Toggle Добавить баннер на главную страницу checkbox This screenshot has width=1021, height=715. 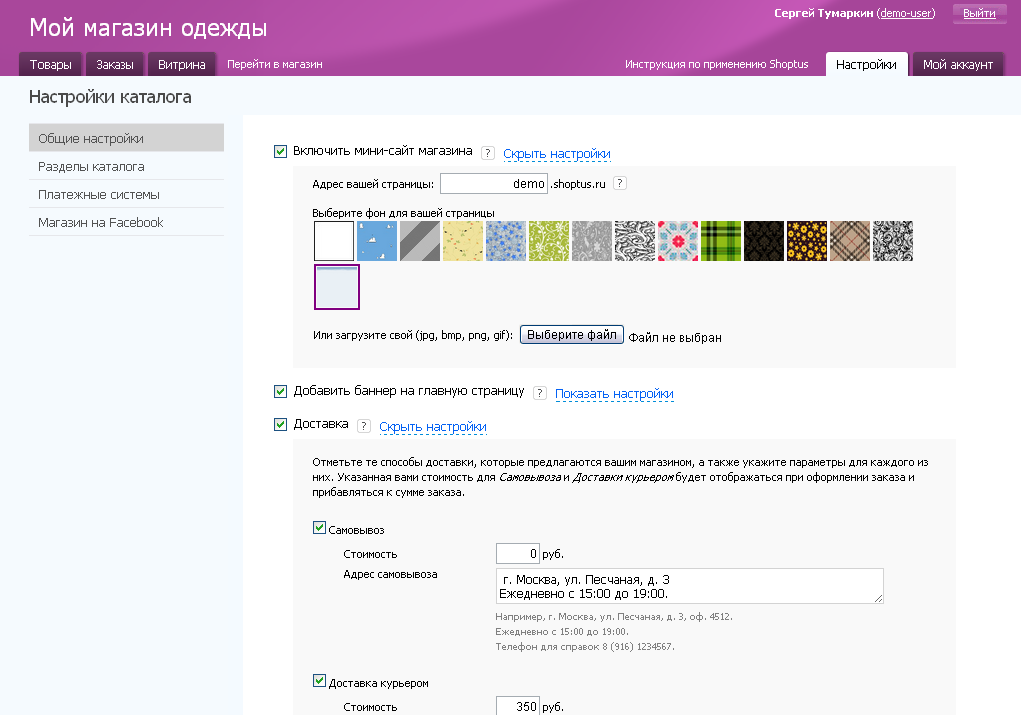(x=281, y=391)
